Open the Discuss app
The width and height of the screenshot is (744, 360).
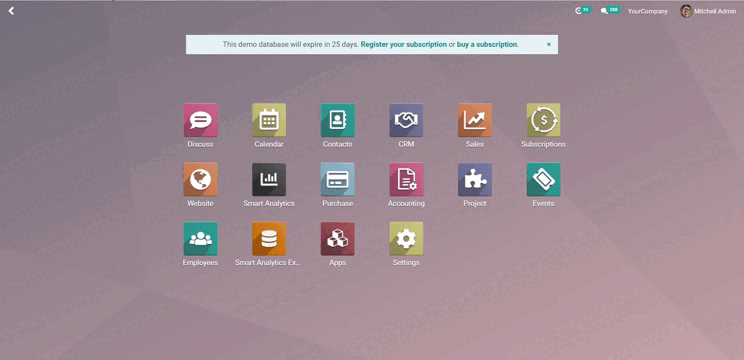(x=200, y=120)
